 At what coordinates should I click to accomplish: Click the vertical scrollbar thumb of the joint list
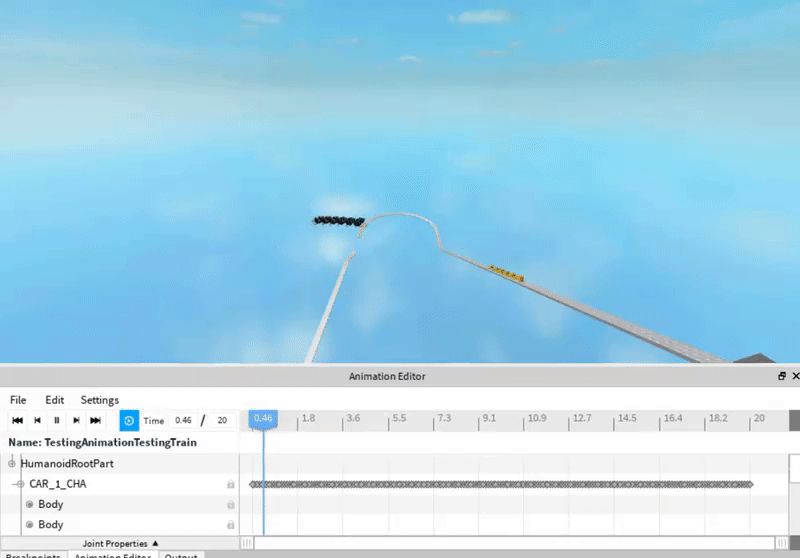coord(794,469)
